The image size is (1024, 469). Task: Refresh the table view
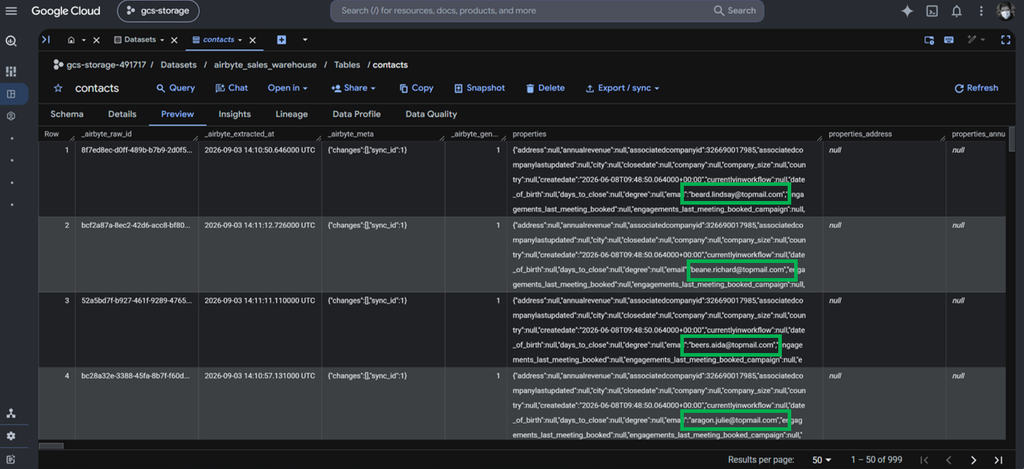[976, 88]
